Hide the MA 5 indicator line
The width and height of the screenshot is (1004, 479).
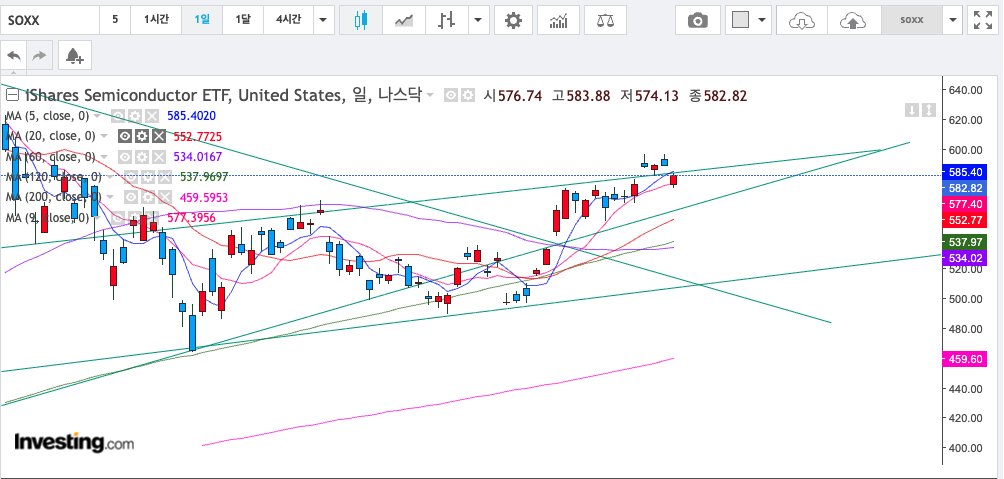click(119, 116)
